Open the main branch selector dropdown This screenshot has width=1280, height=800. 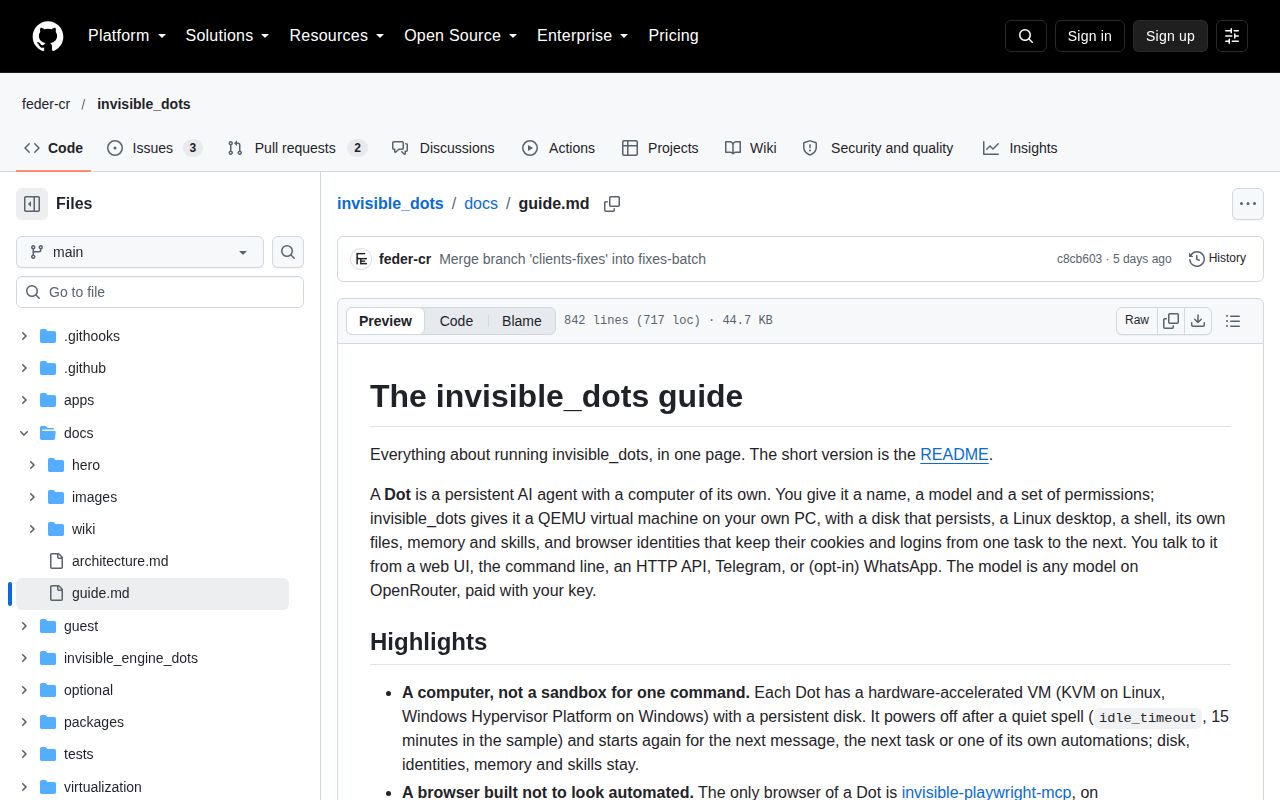[140, 252]
